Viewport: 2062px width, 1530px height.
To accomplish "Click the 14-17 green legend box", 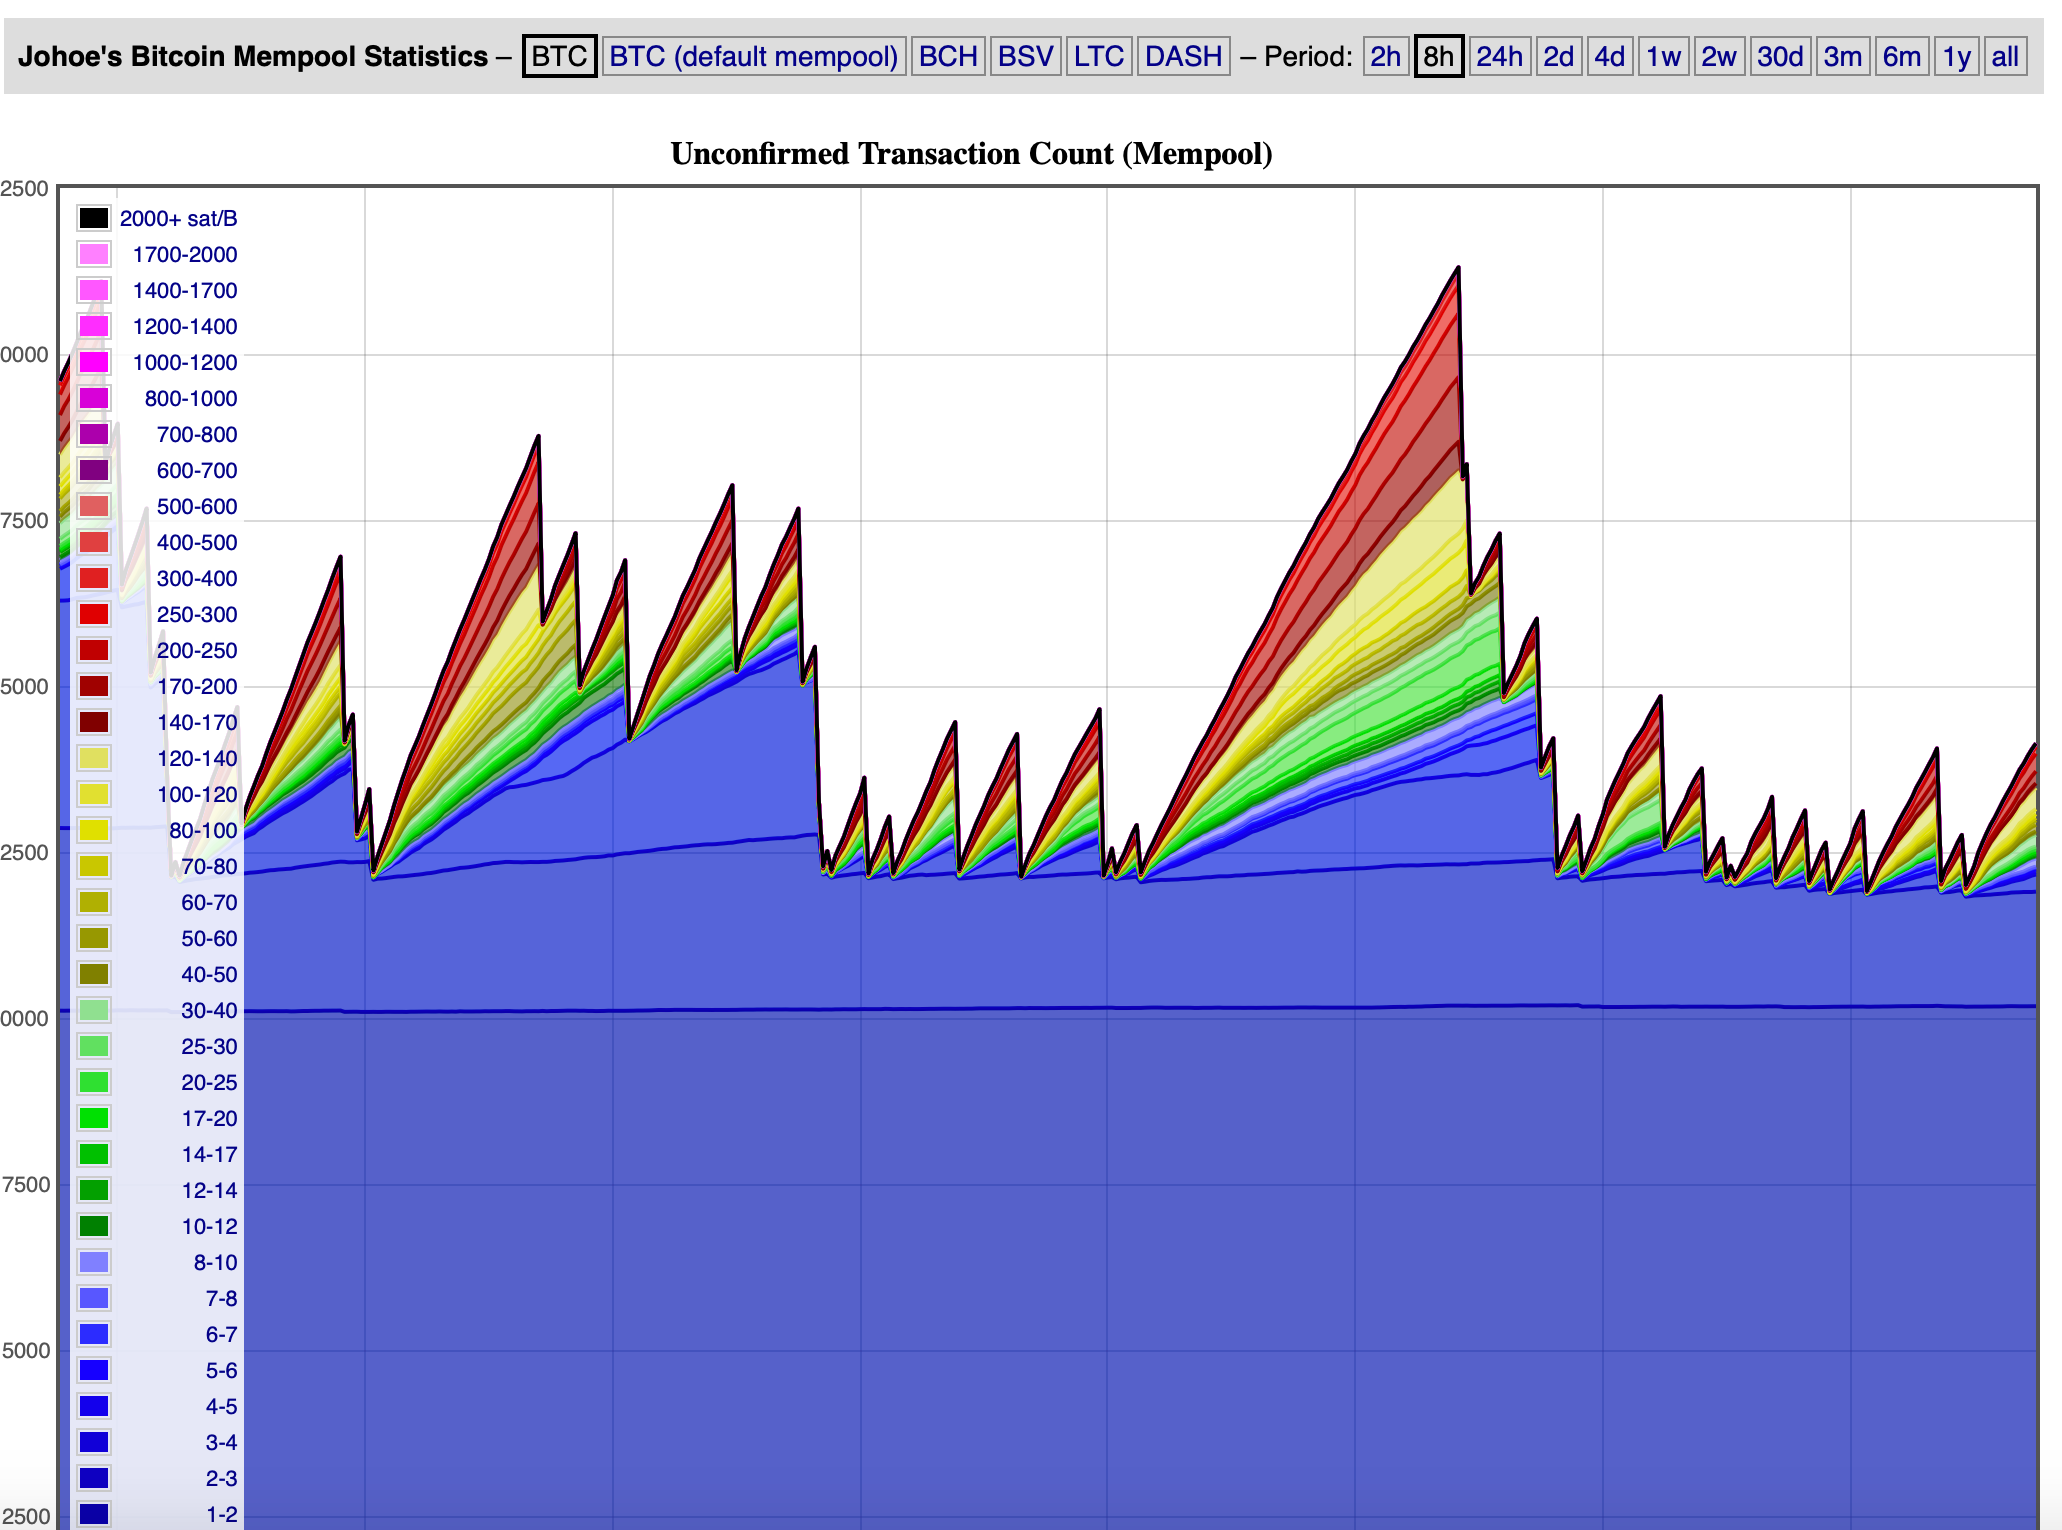I will [94, 1154].
